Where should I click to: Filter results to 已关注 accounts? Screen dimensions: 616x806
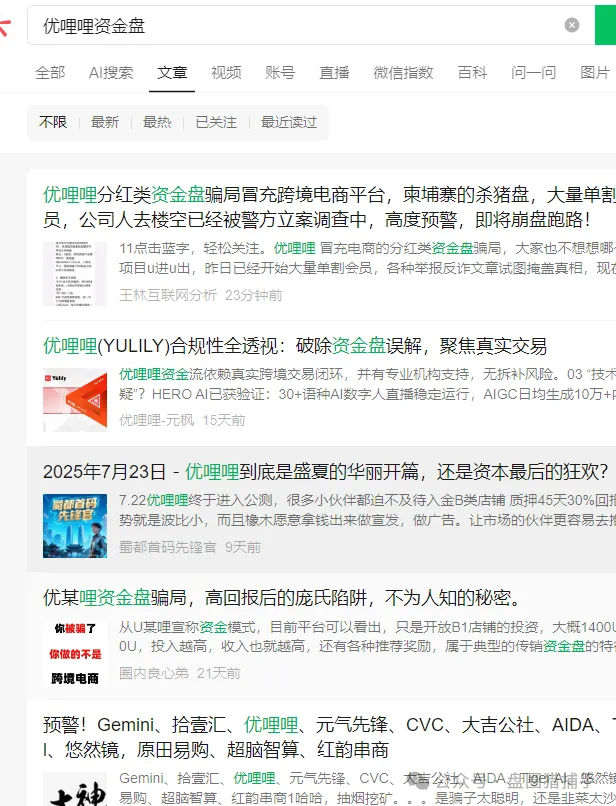tap(216, 122)
